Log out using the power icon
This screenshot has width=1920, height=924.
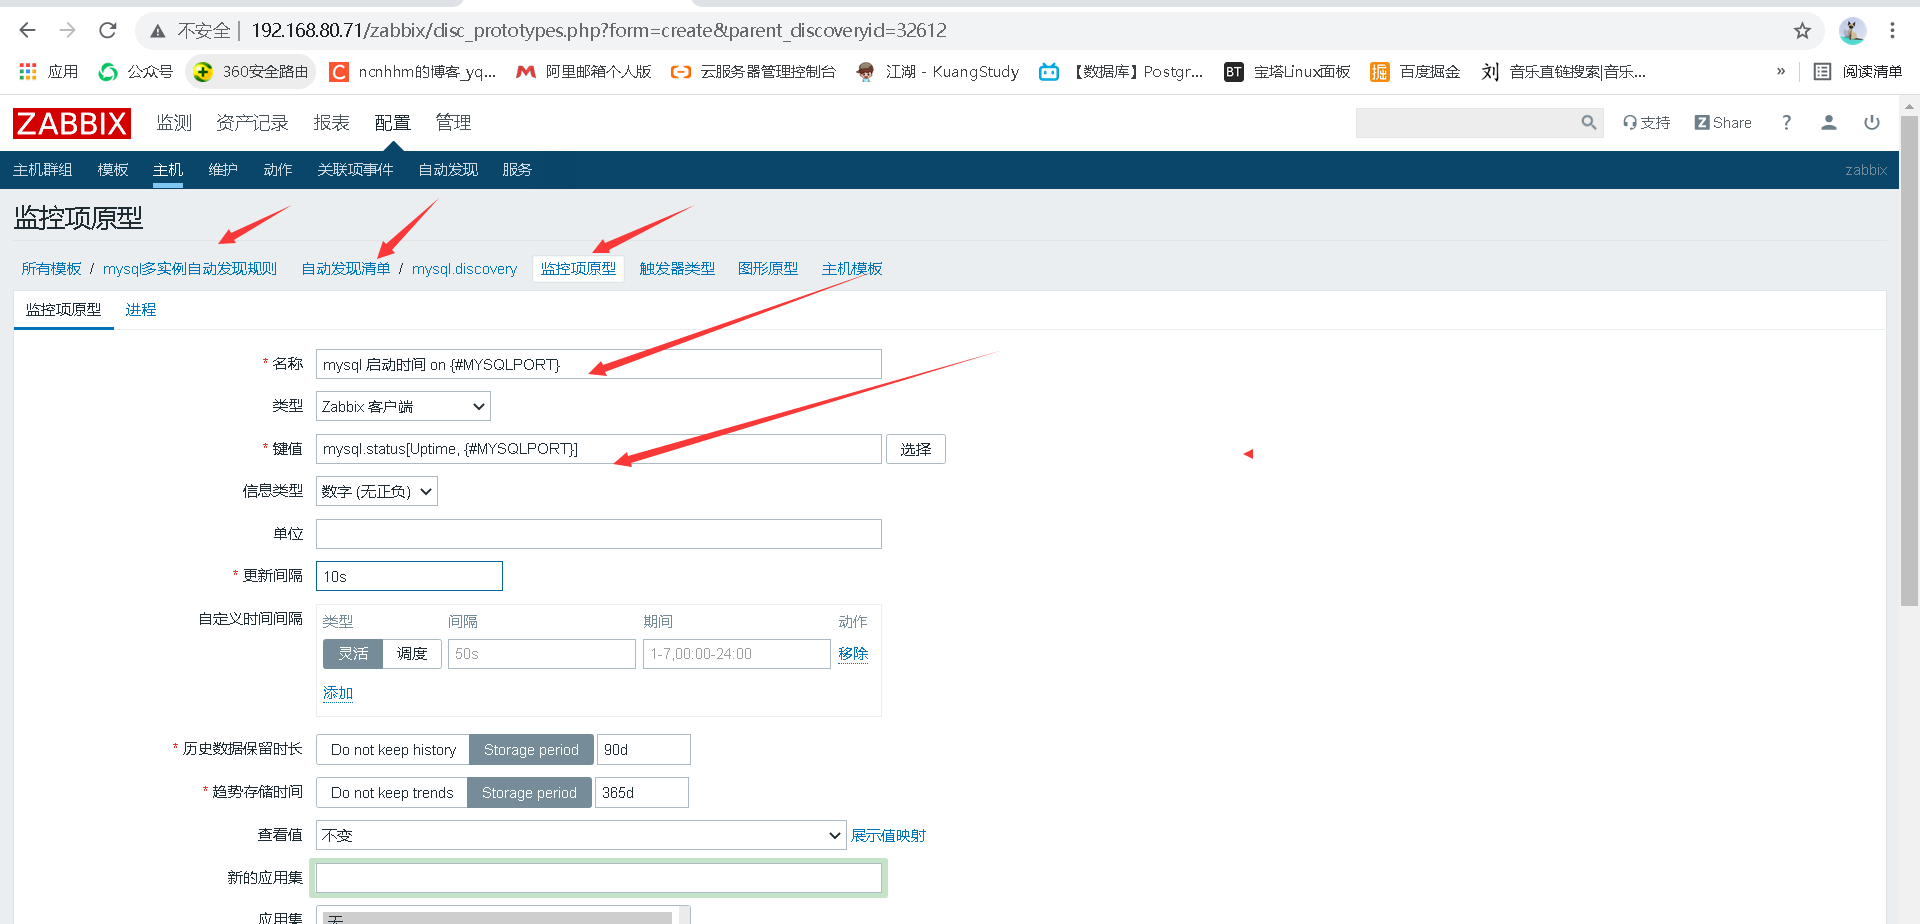pyautogui.click(x=1872, y=123)
